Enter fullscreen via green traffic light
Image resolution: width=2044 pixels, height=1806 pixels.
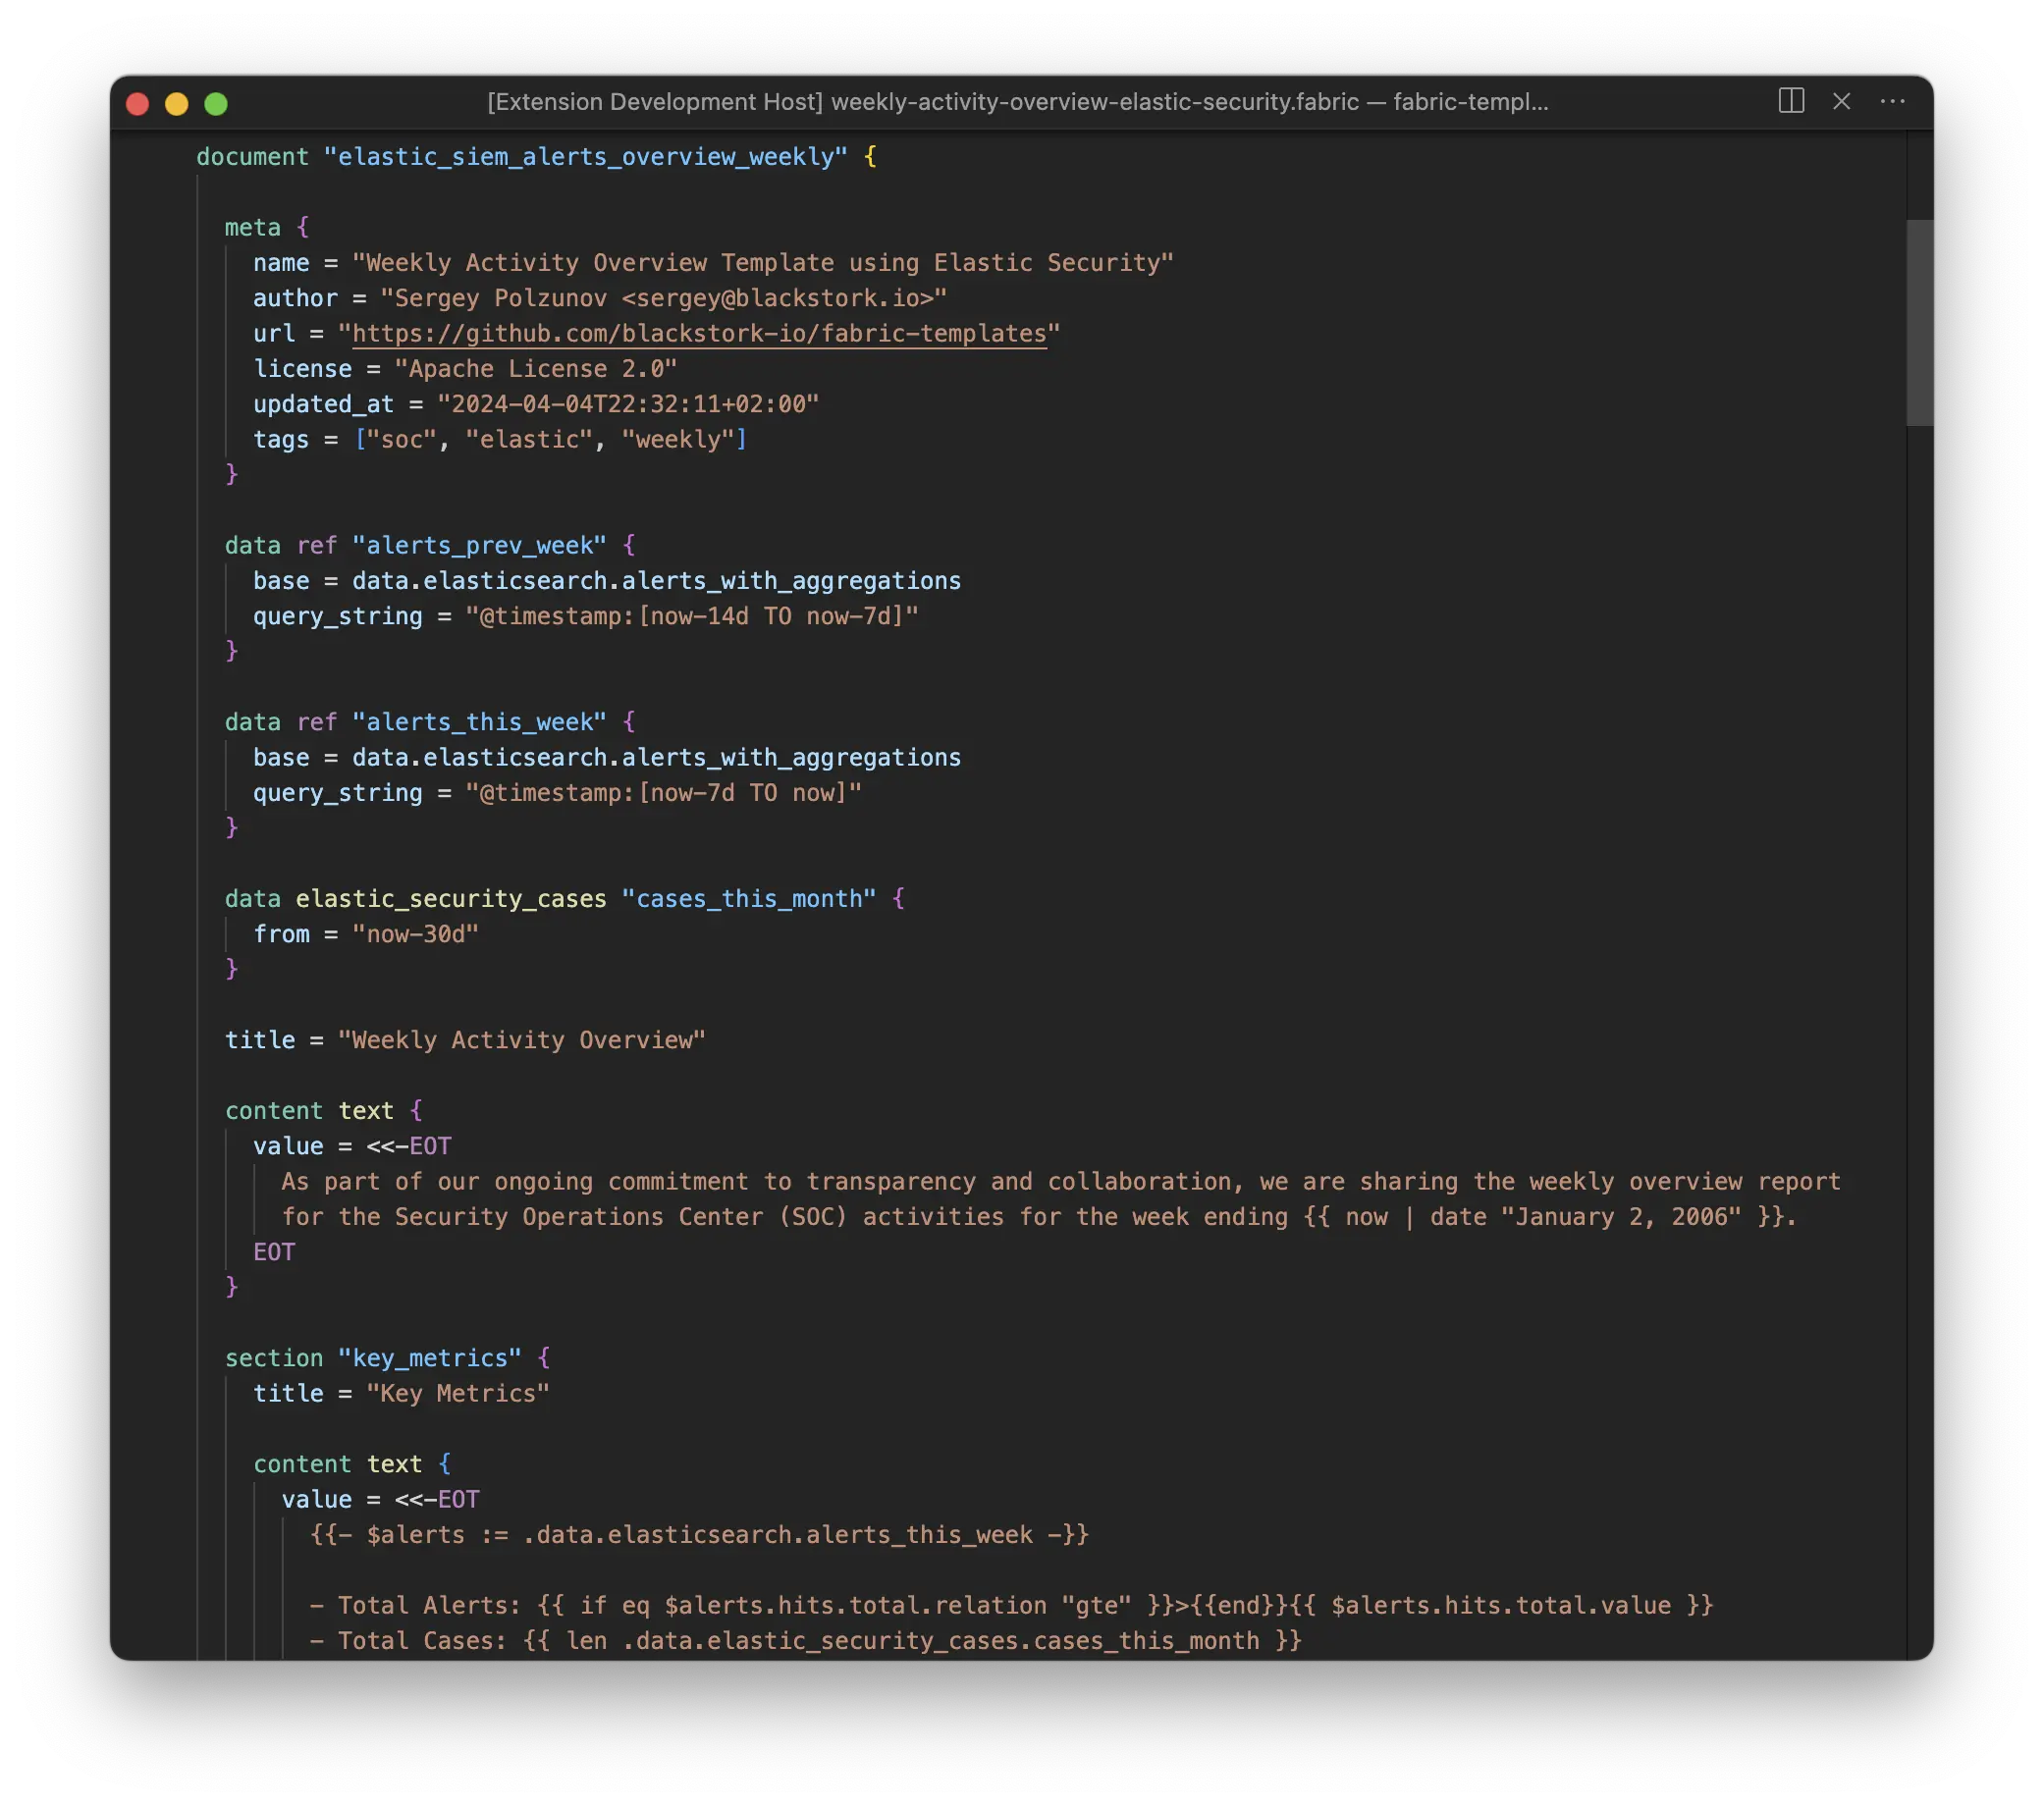(215, 103)
